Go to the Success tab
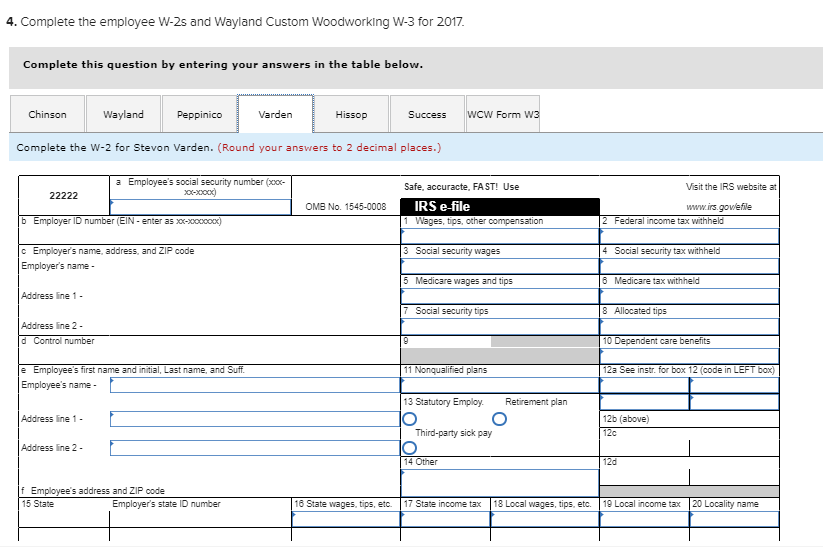Image resolution: width=823 pixels, height=551 pixels. tap(427, 114)
